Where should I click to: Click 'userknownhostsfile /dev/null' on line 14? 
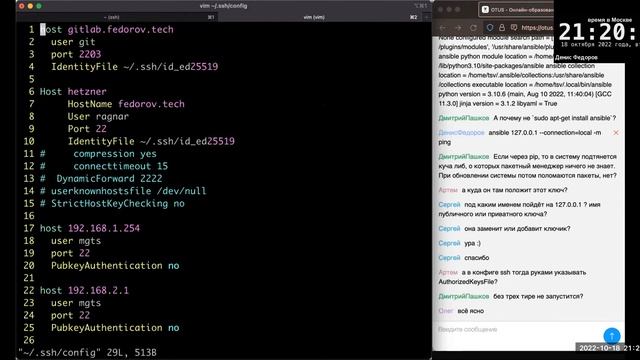coord(129,191)
